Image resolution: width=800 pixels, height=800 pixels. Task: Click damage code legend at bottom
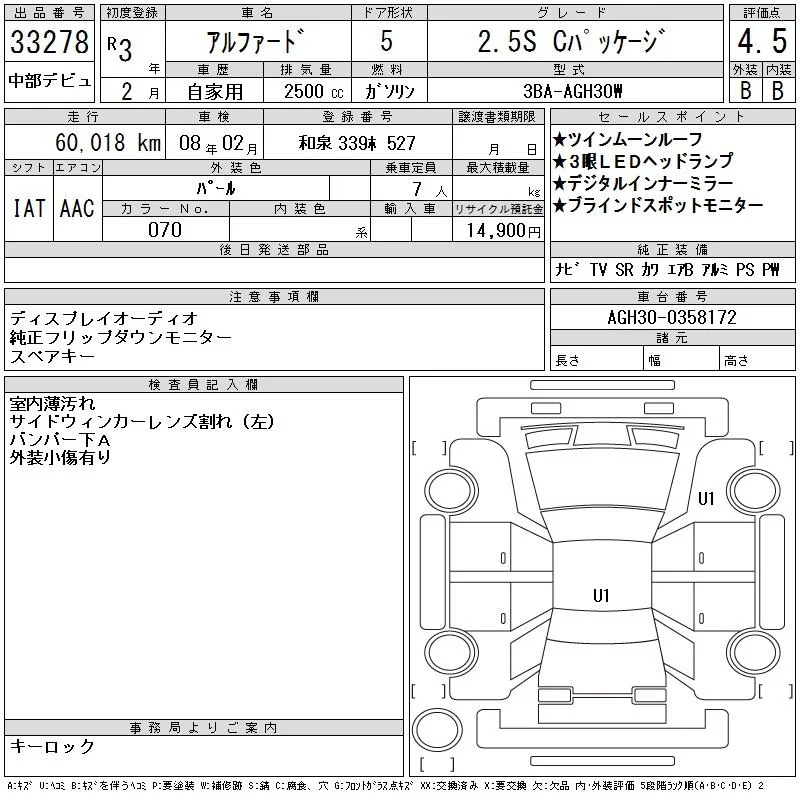(x=385, y=786)
